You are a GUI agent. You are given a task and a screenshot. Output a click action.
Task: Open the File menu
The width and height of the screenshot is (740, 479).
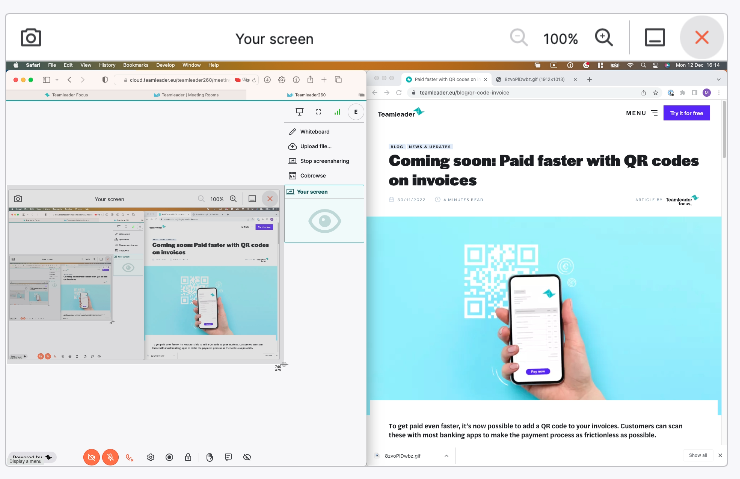click(52, 65)
